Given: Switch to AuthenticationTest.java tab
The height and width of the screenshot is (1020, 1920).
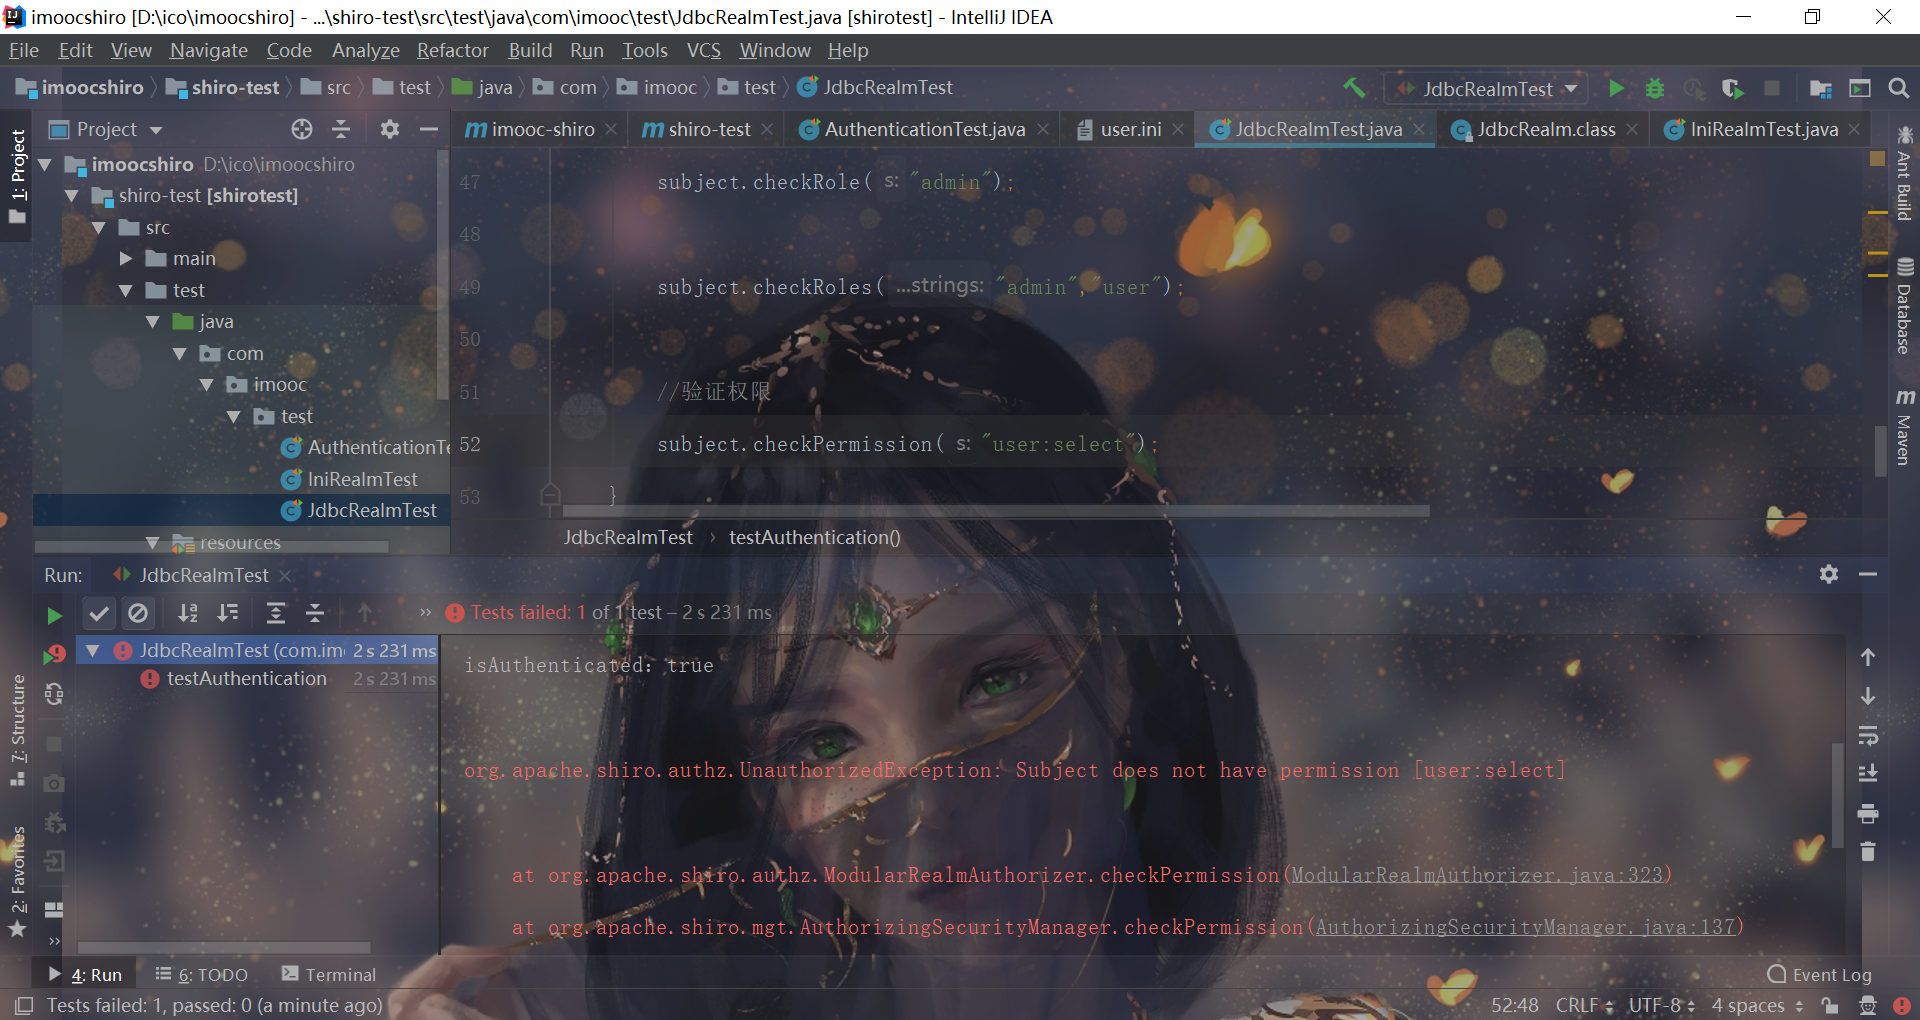Looking at the screenshot, I should coord(924,129).
